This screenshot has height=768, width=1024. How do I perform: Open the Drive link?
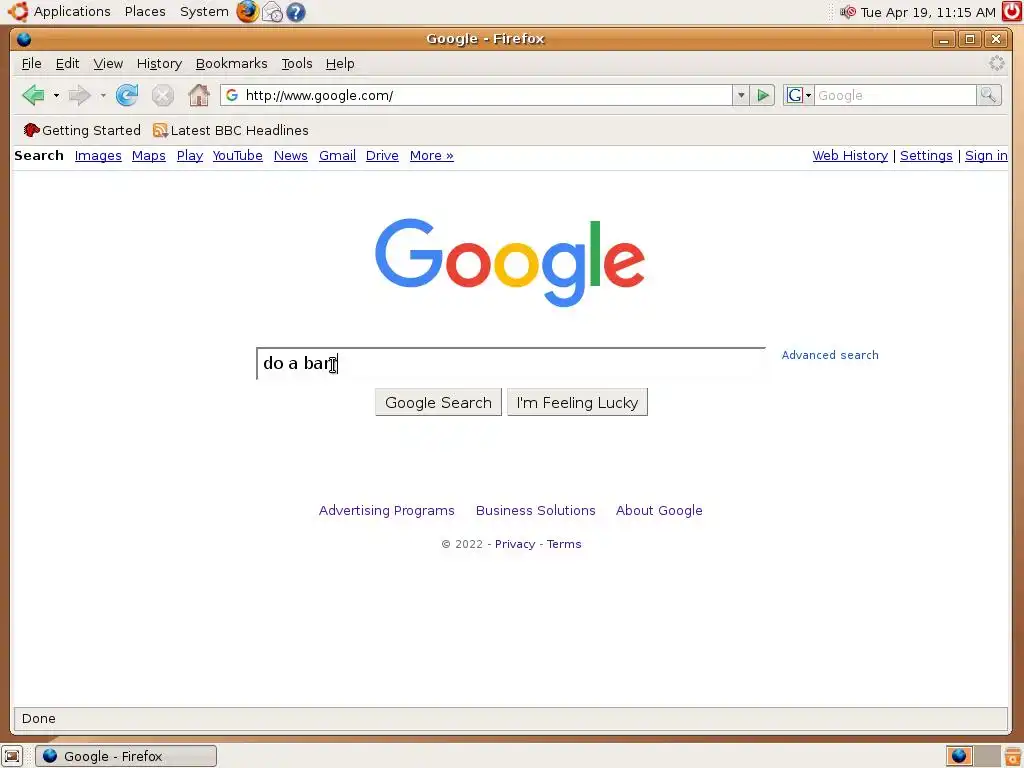(382, 155)
